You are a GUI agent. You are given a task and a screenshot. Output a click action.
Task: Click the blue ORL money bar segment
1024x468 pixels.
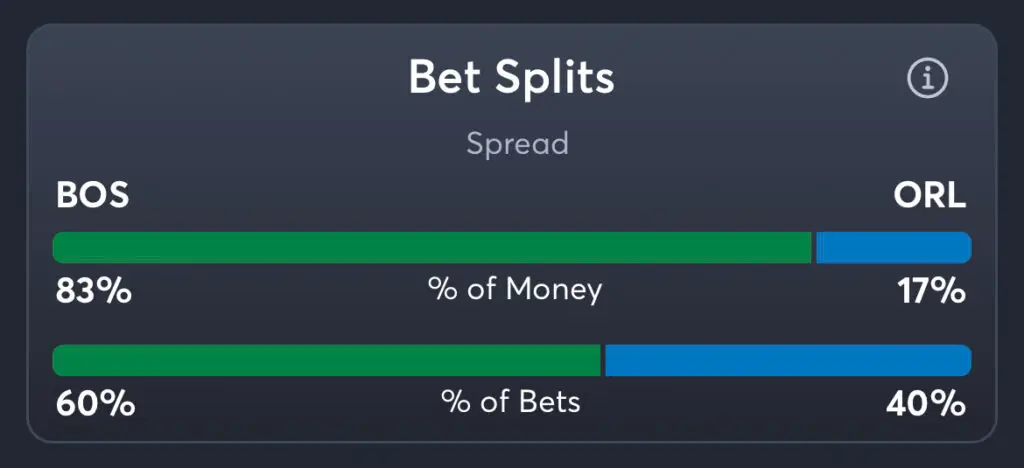point(894,247)
